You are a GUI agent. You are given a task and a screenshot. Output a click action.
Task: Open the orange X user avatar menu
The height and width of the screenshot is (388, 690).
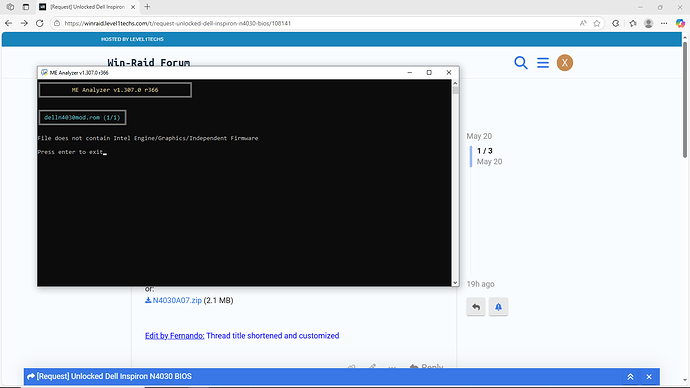point(565,63)
